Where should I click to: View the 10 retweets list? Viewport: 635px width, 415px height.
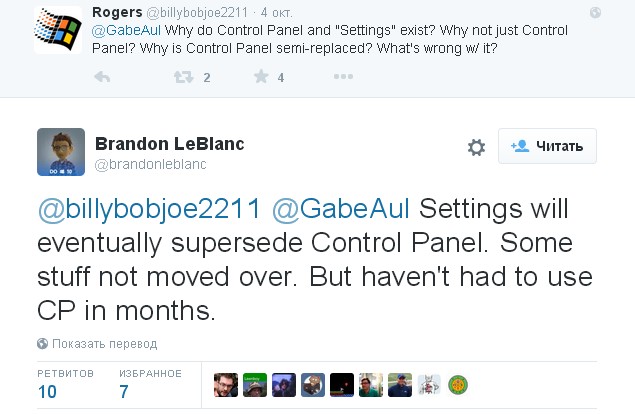(x=47, y=391)
